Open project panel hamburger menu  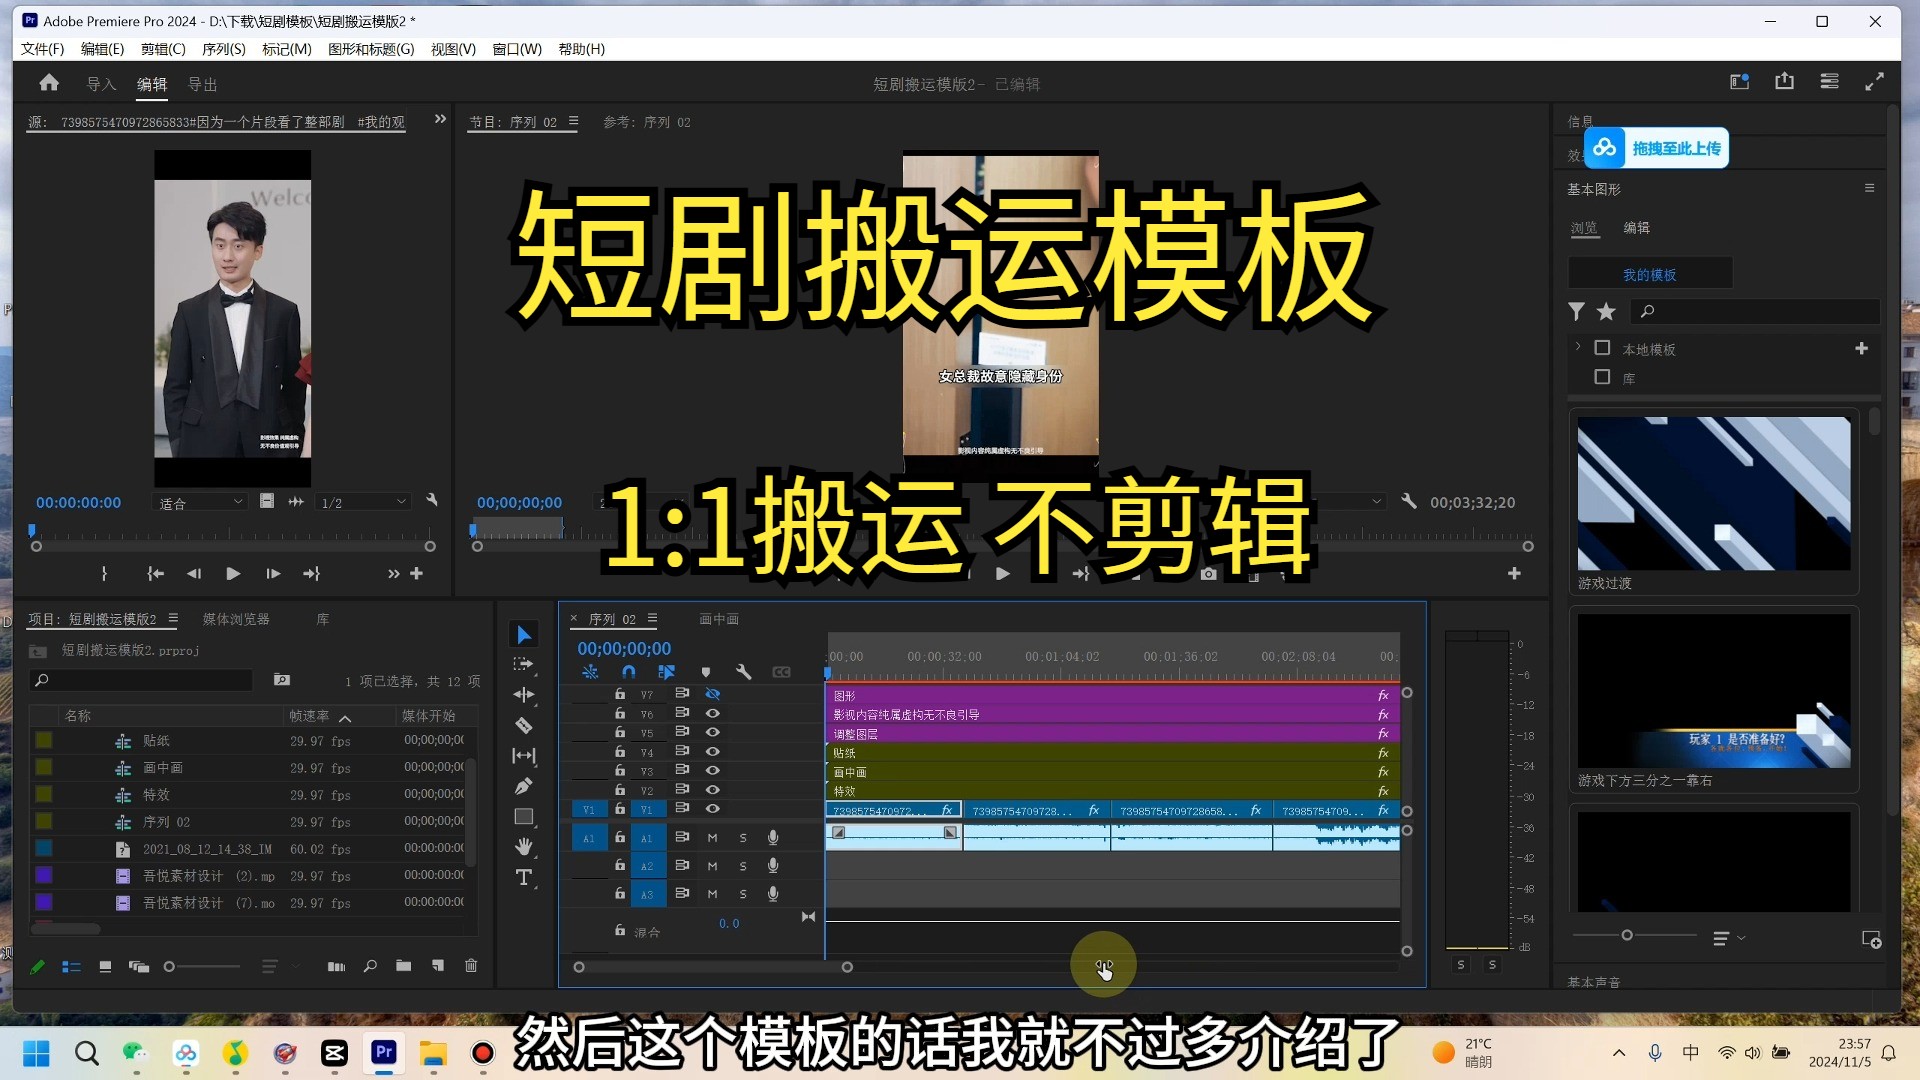[x=173, y=619]
